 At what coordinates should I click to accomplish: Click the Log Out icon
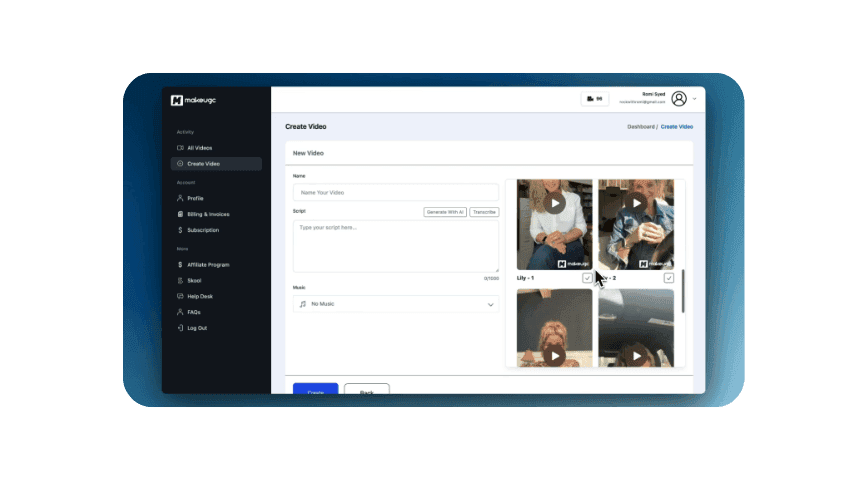[179, 328]
